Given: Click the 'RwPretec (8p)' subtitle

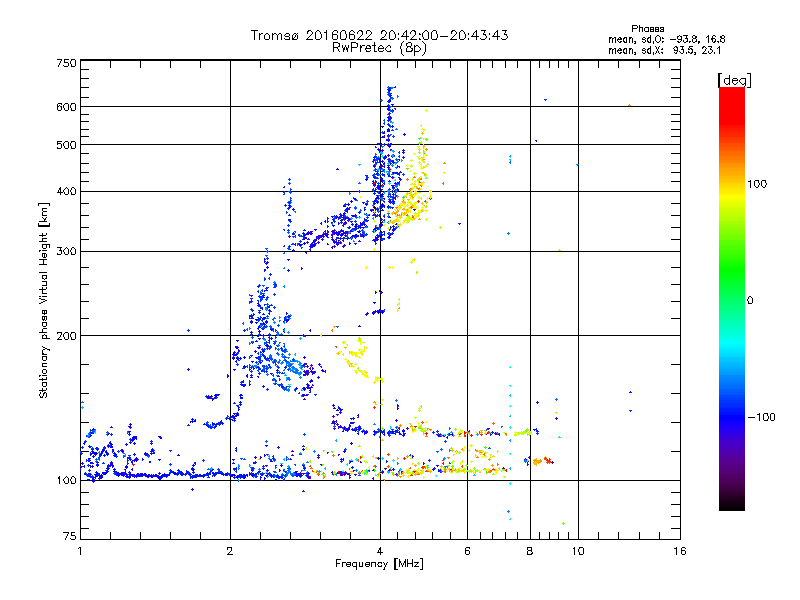Looking at the screenshot, I should click(x=379, y=48).
